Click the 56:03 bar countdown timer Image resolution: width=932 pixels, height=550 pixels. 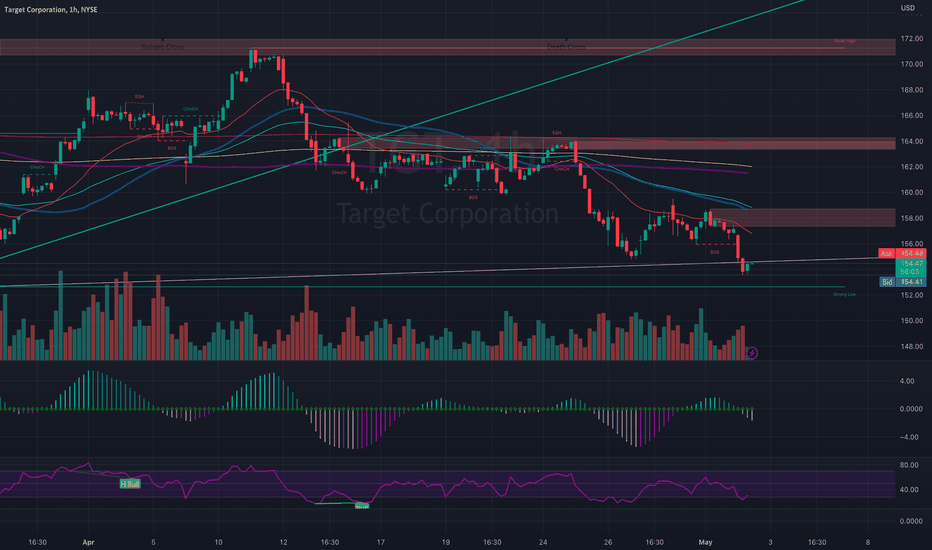click(911, 272)
